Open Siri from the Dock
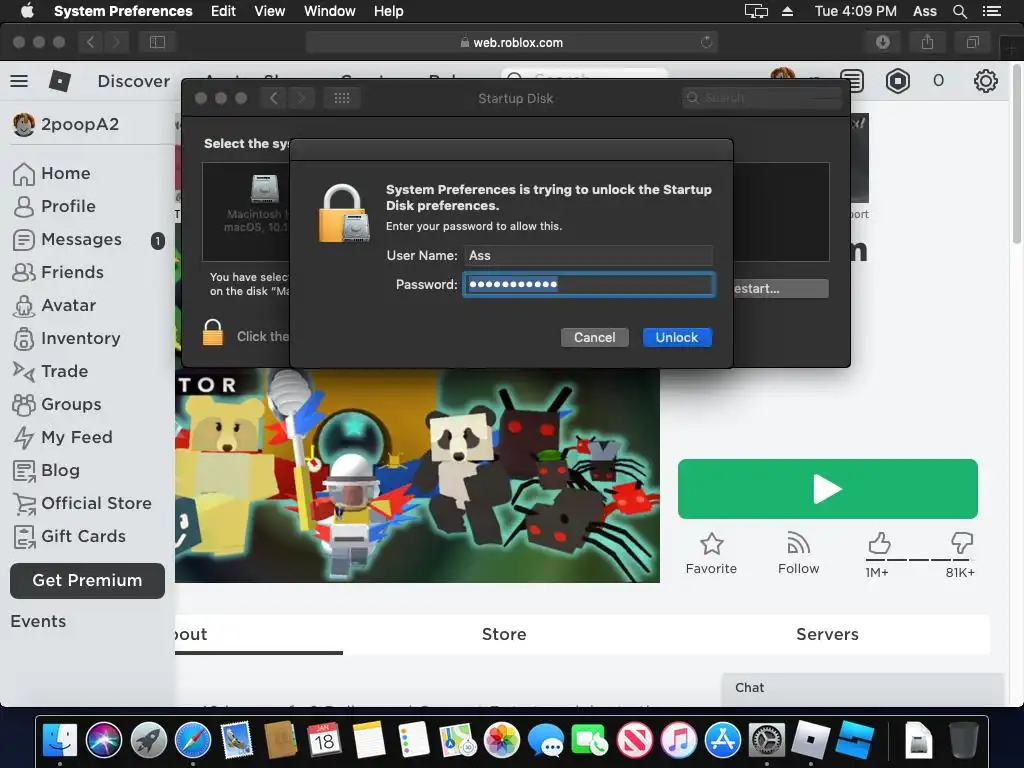Viewport: 1024px width, 768px height. 104,741
